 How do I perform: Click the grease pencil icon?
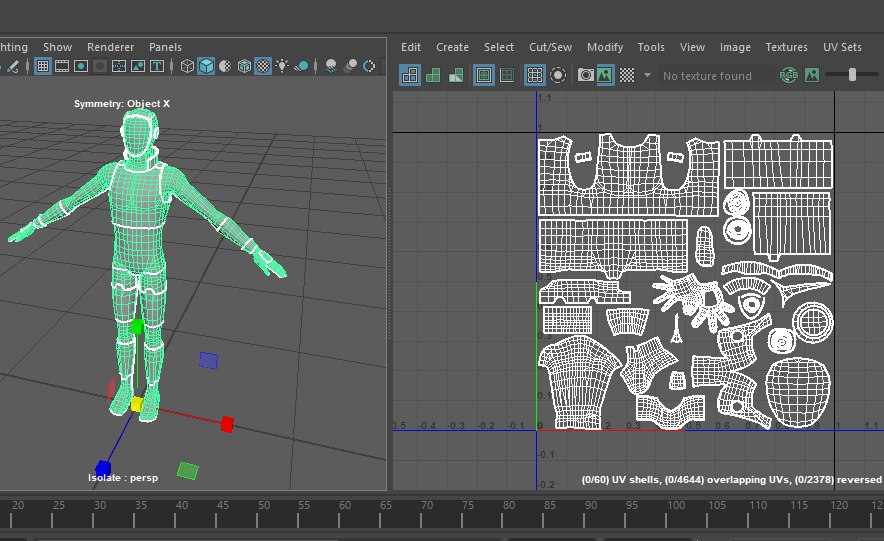click(x=12, y=66)
